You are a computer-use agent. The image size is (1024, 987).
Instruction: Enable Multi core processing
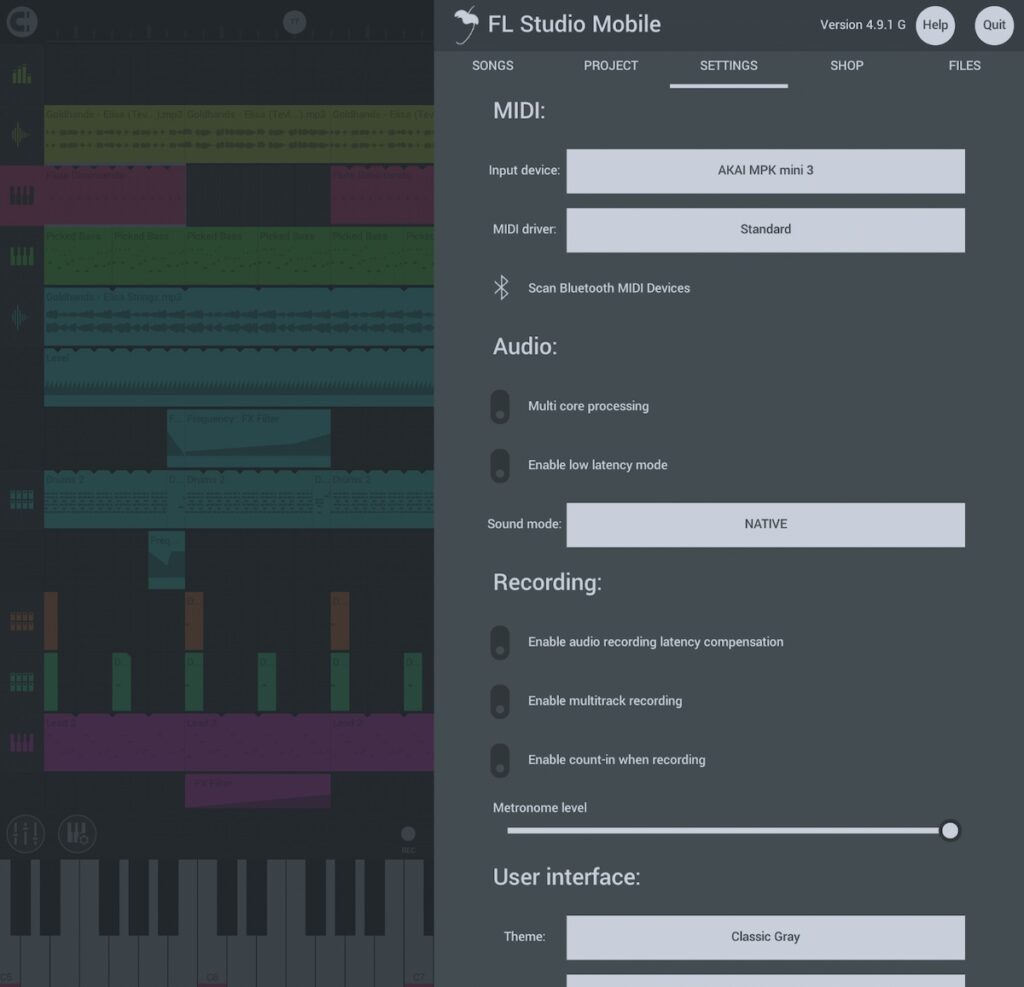tap(501, 407)
